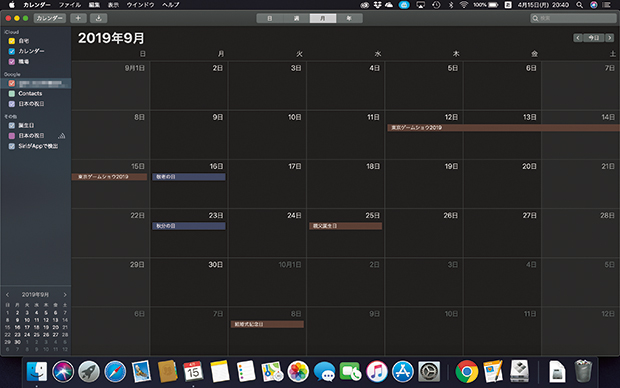Image resolution: width=620 pixels, height=388 pixels.
Task: Uncheck the yellow 自宅 calendar checkbox
Action: (11, 41)
